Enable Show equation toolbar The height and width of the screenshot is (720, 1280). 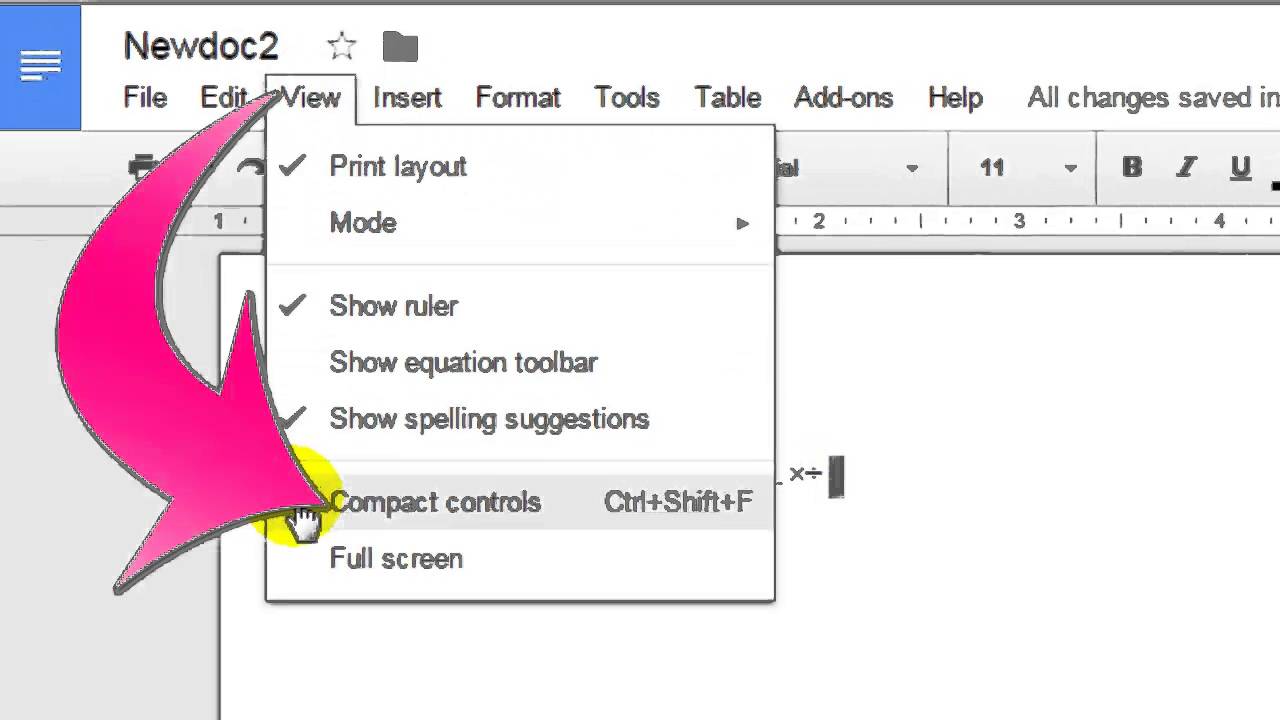tap(520, 362)
